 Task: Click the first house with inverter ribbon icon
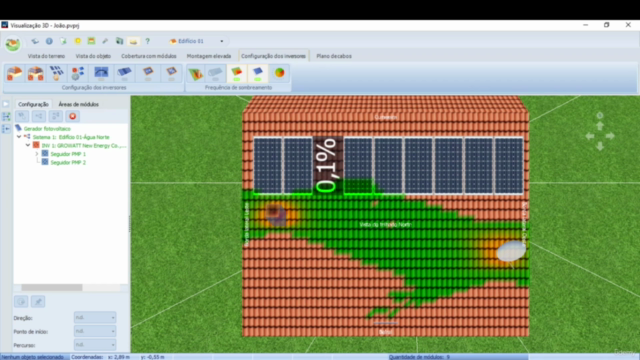[15, 73]
